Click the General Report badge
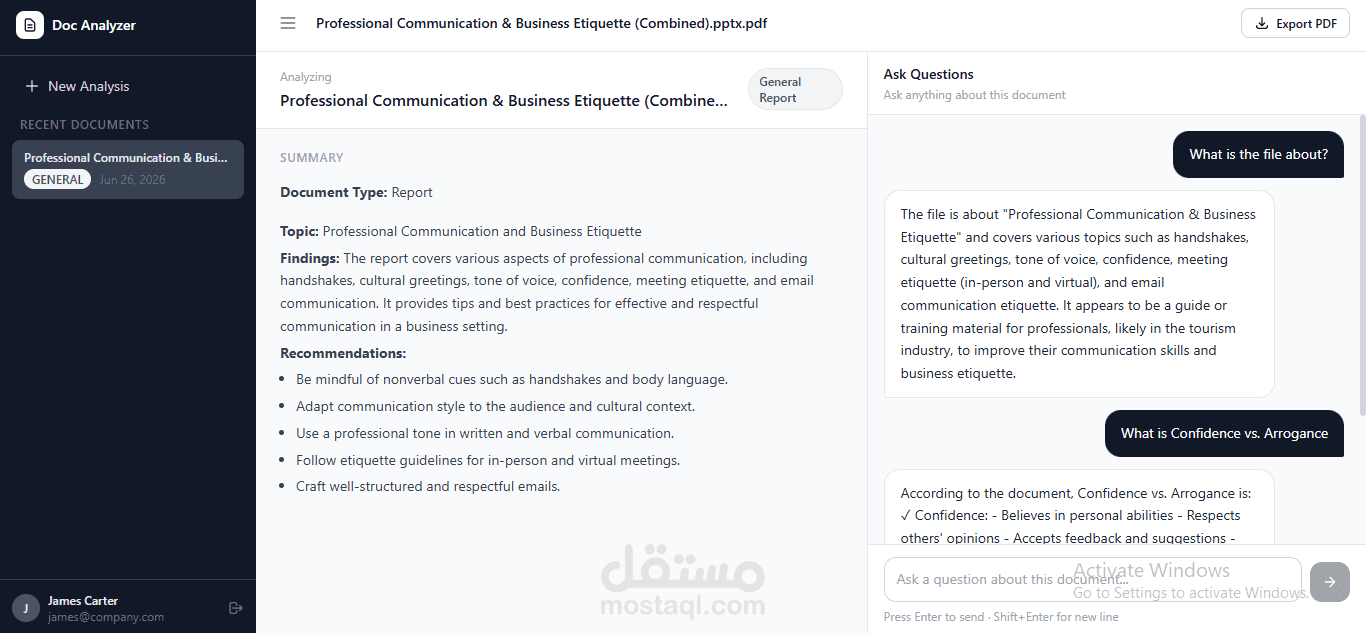 pos(795,89)
